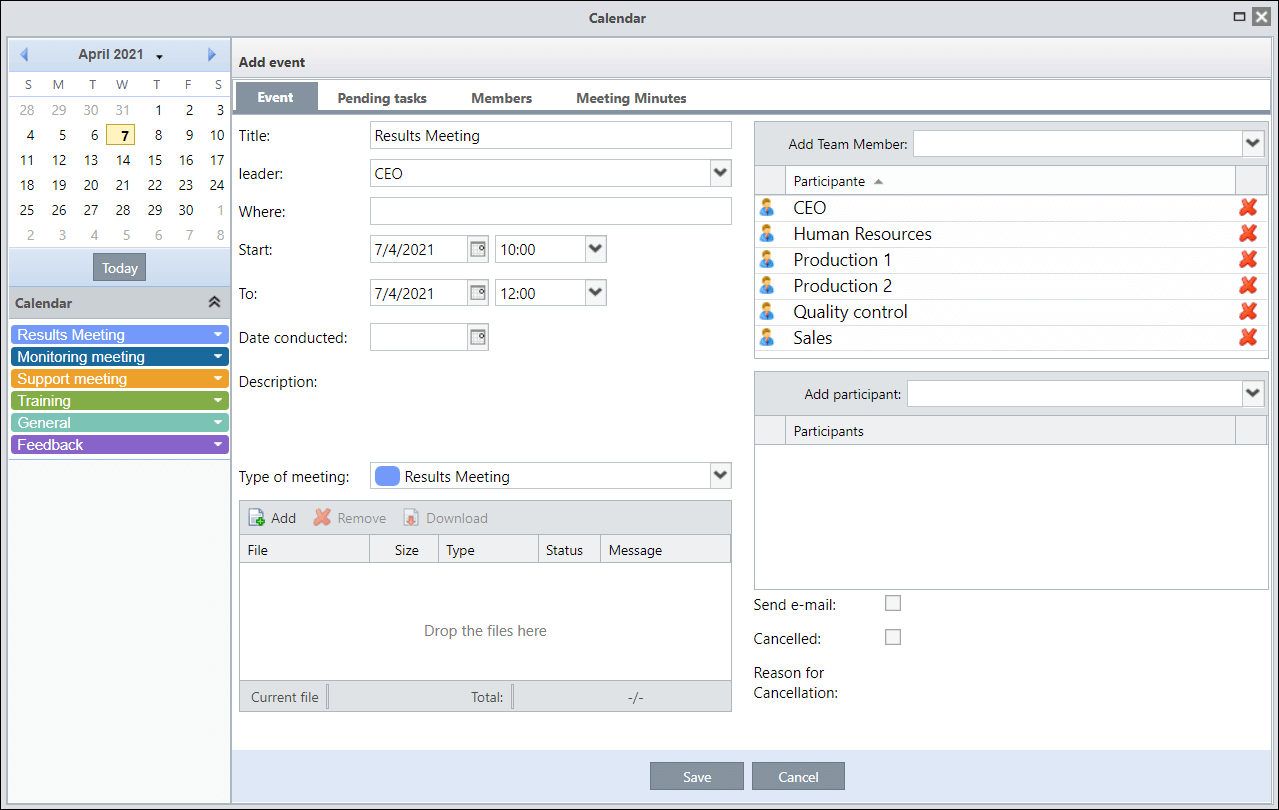
Task: Open Feedback calendar menu arrow
Action: [218, 445]
